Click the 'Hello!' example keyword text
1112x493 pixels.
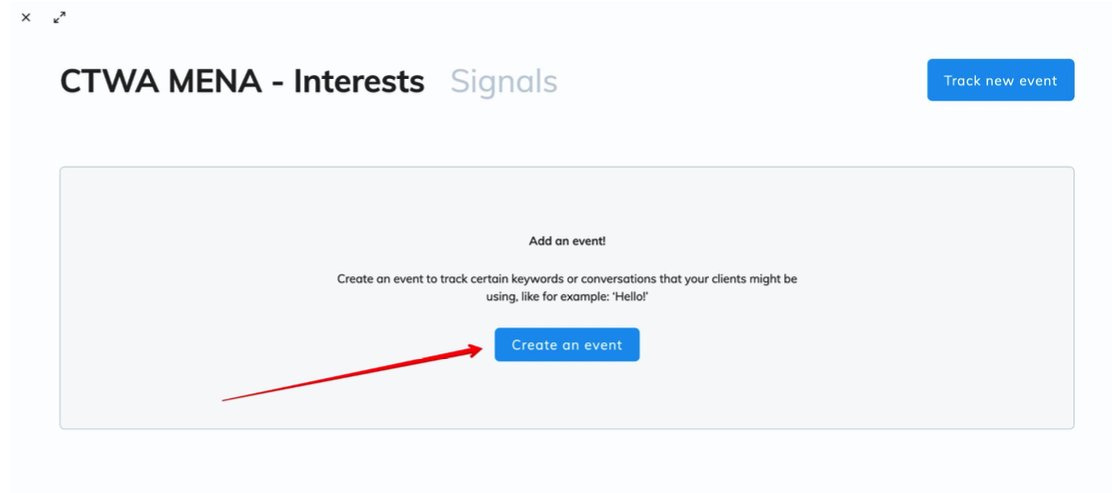pos(633,298)
